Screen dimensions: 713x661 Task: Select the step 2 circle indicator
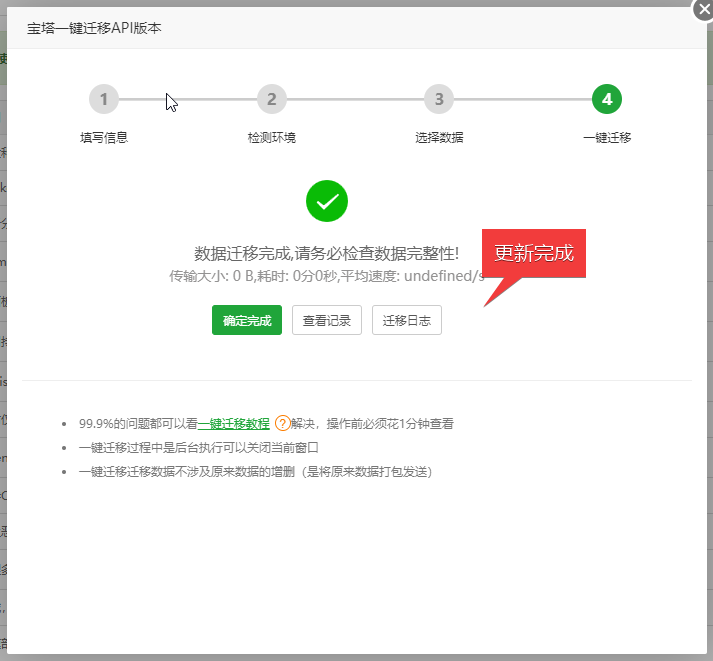coord(271,99)
